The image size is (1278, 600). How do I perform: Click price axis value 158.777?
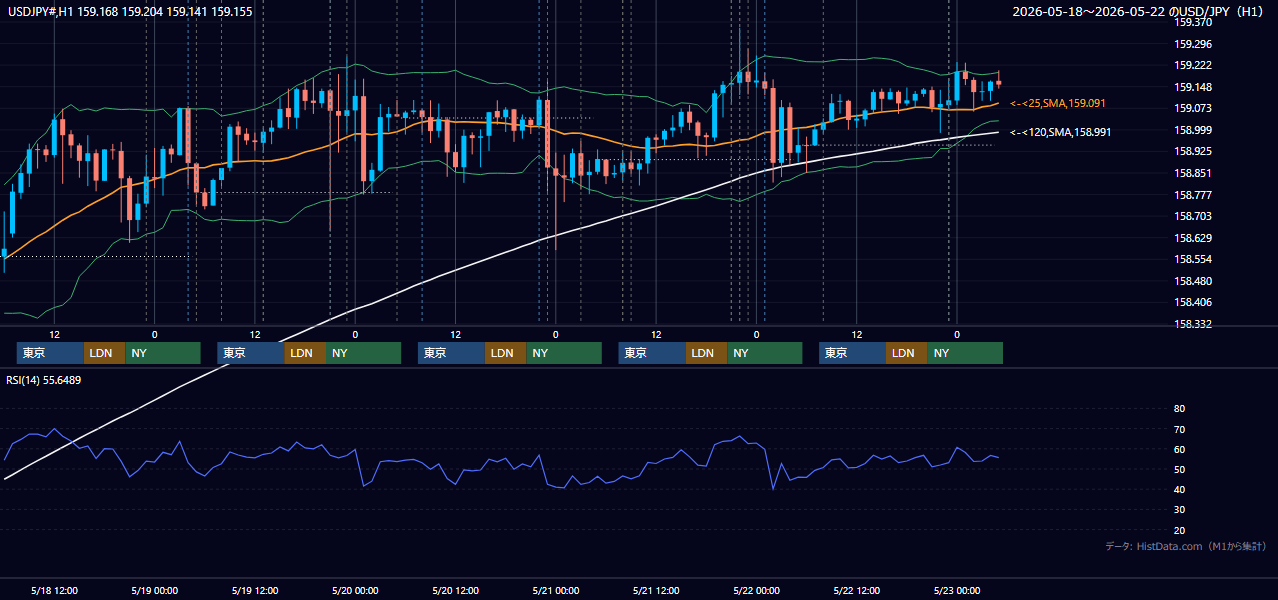(1193, 195)
